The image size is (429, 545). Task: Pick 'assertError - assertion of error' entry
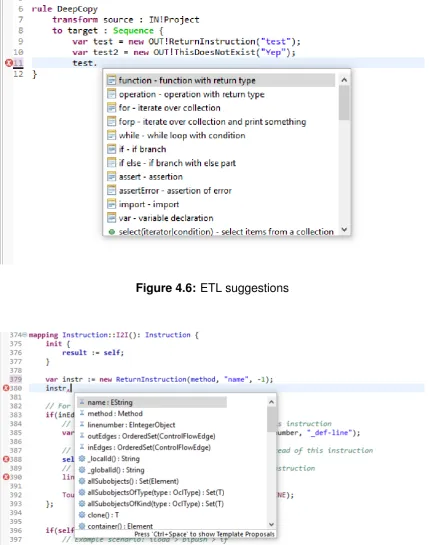coord(175,190)
